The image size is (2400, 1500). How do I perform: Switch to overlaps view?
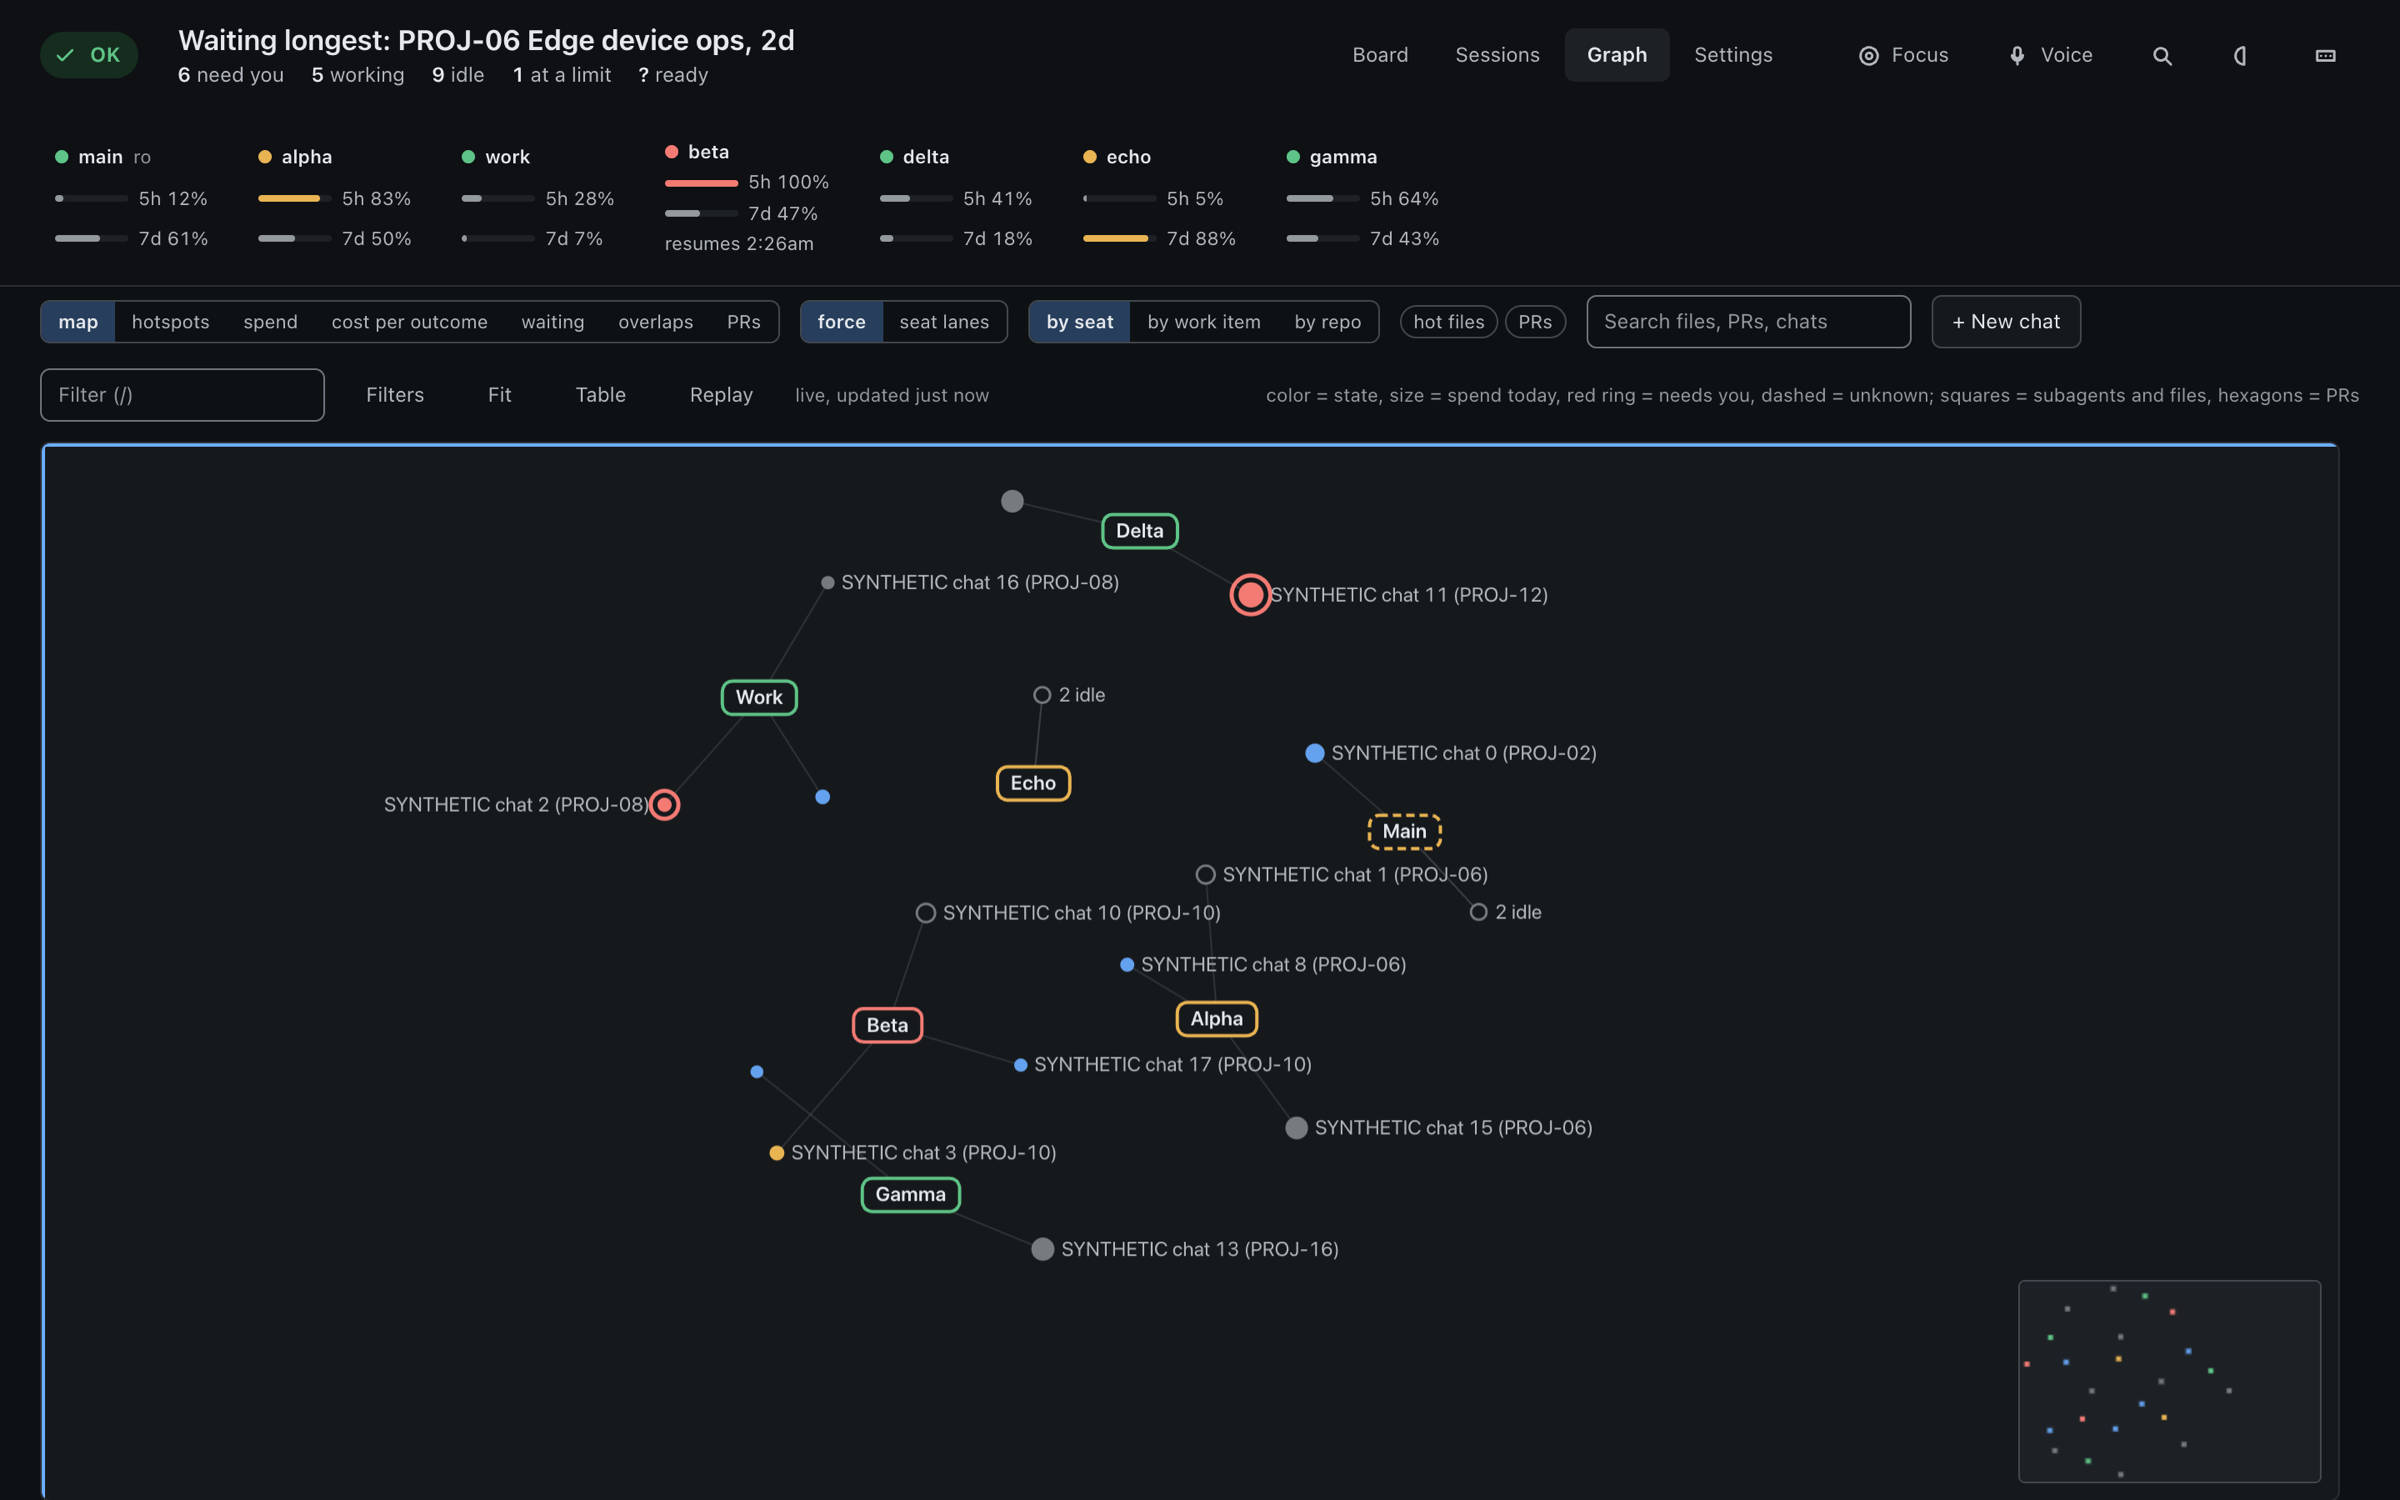(x=655, y=322)
